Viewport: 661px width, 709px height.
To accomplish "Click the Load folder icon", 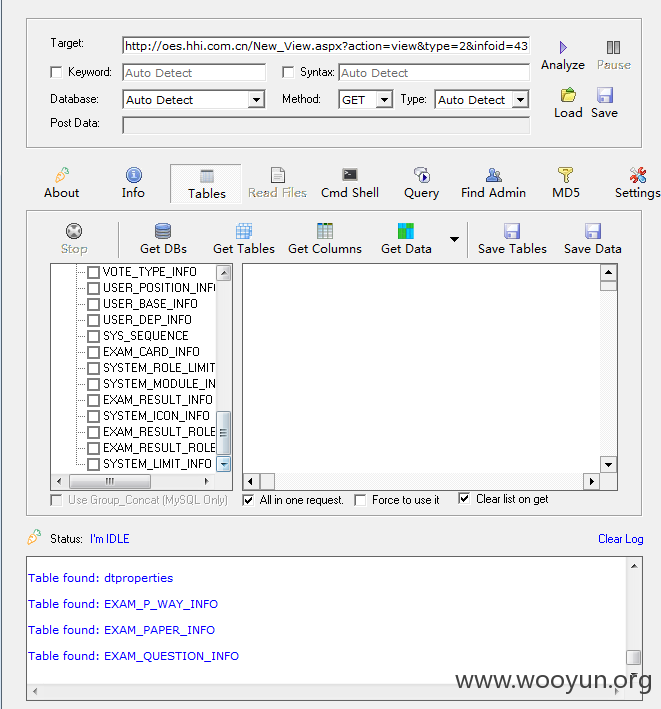I will coord(568,95).
